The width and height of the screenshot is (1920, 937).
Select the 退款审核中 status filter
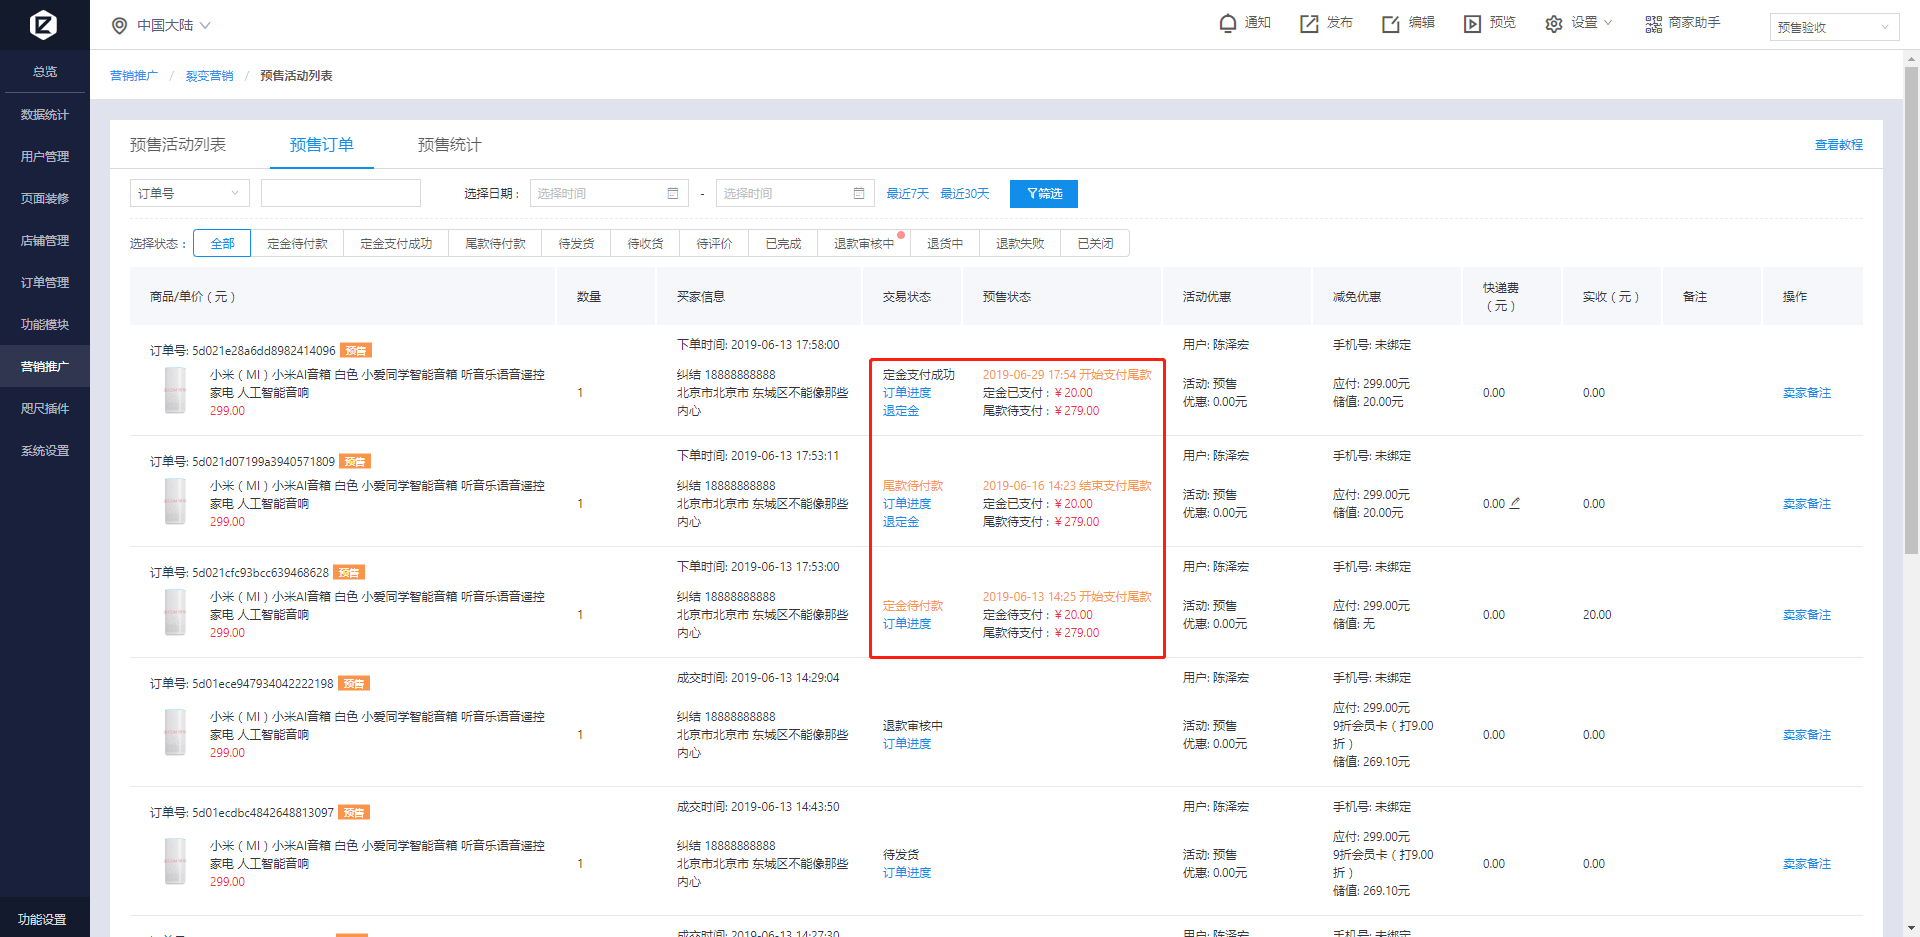click(864, 243)
